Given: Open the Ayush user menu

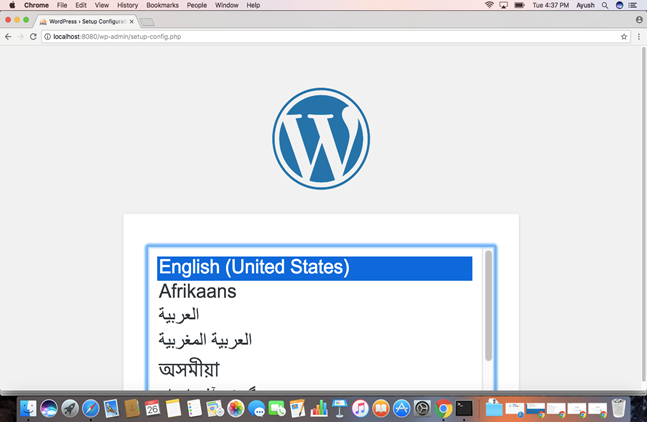Looking at the screenshot, I should (586, 5).
